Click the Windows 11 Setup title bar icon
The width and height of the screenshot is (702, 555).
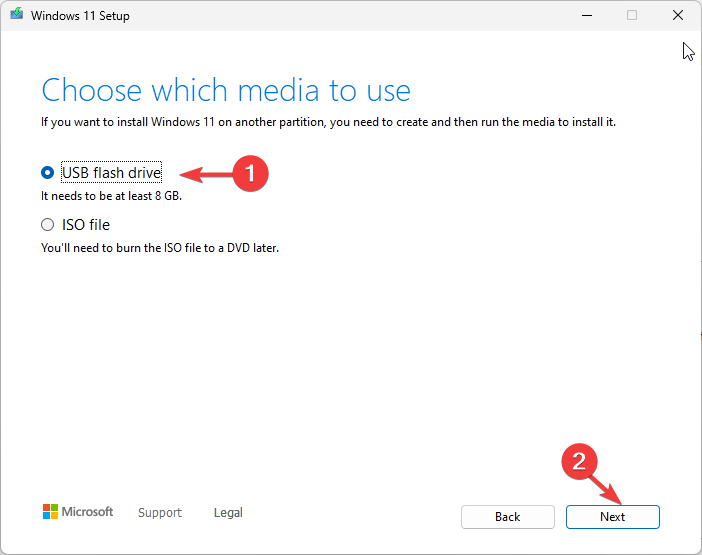coord(17,14)
